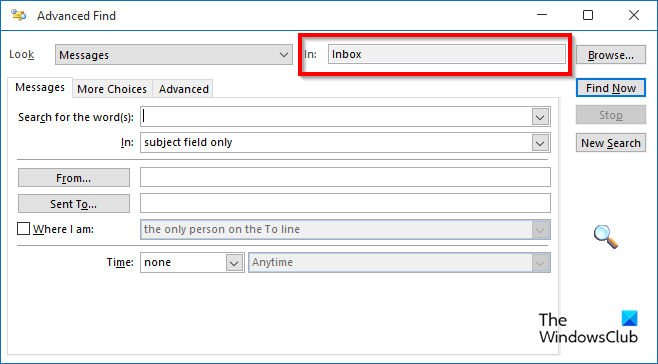Click the magnifying glass search icon
Image resolution: width=658 pixels, height=364 pixels.
click(x=606, y=237)
